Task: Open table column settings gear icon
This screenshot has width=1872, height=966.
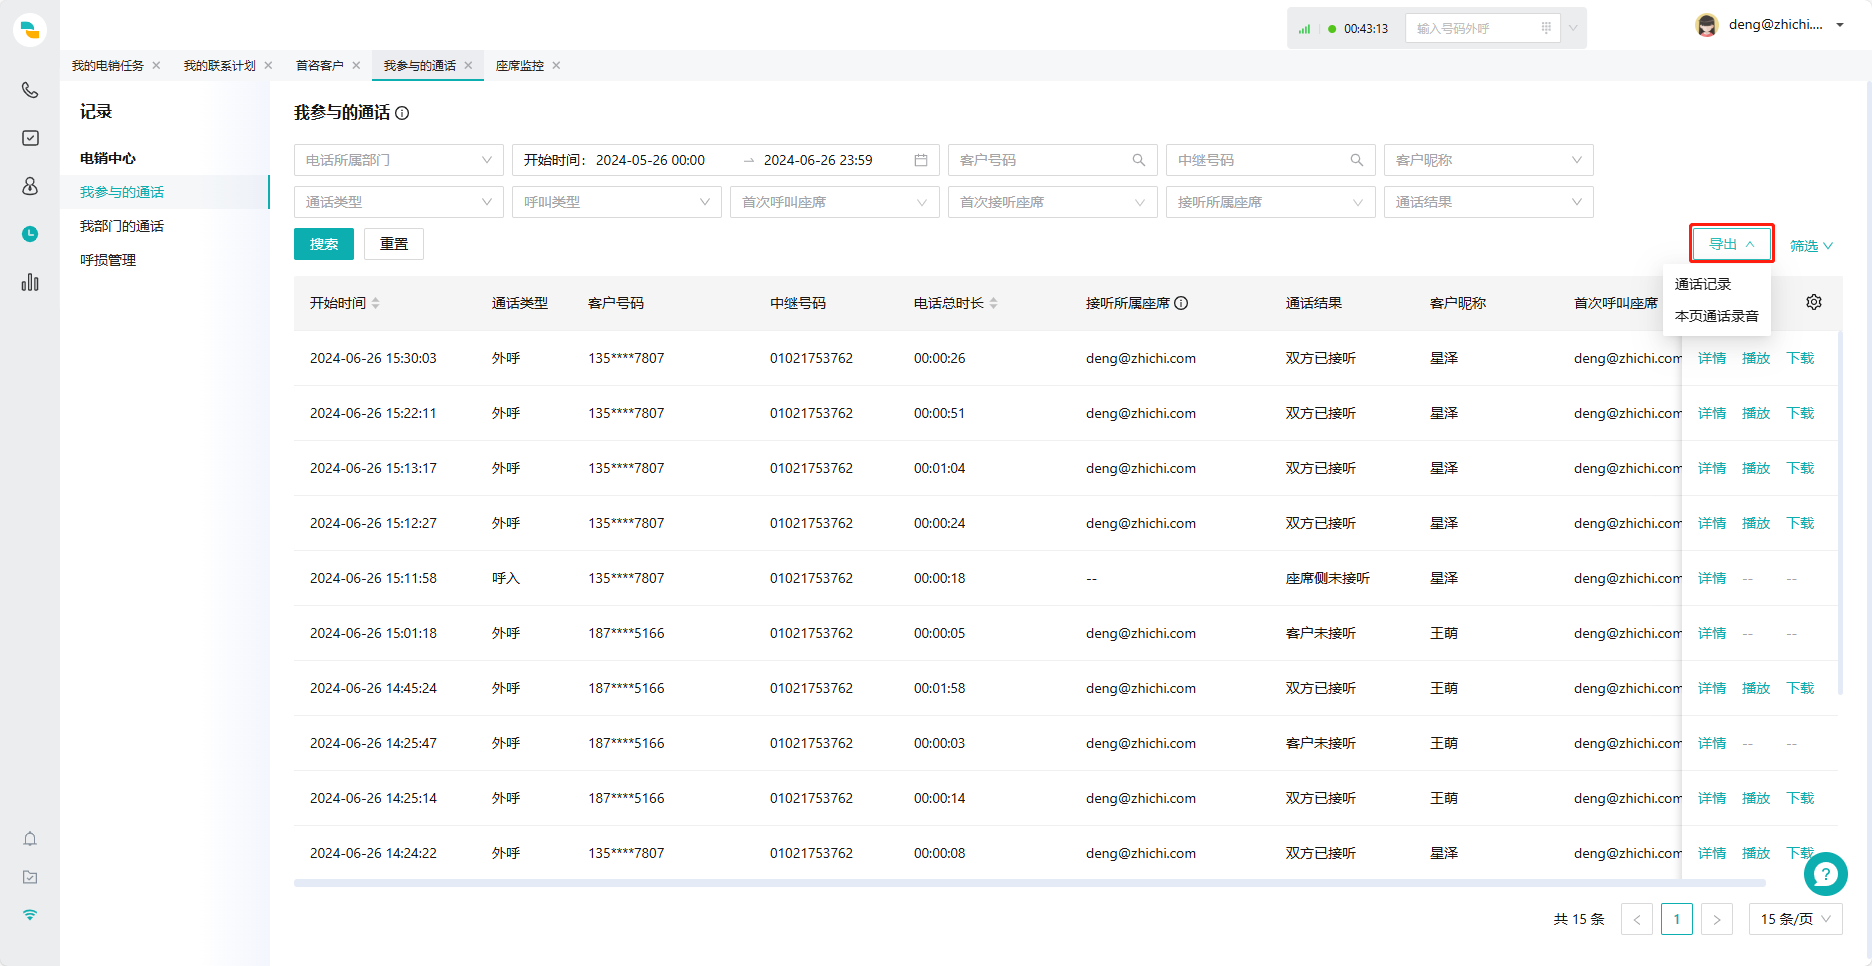Action: (1814, 302)
